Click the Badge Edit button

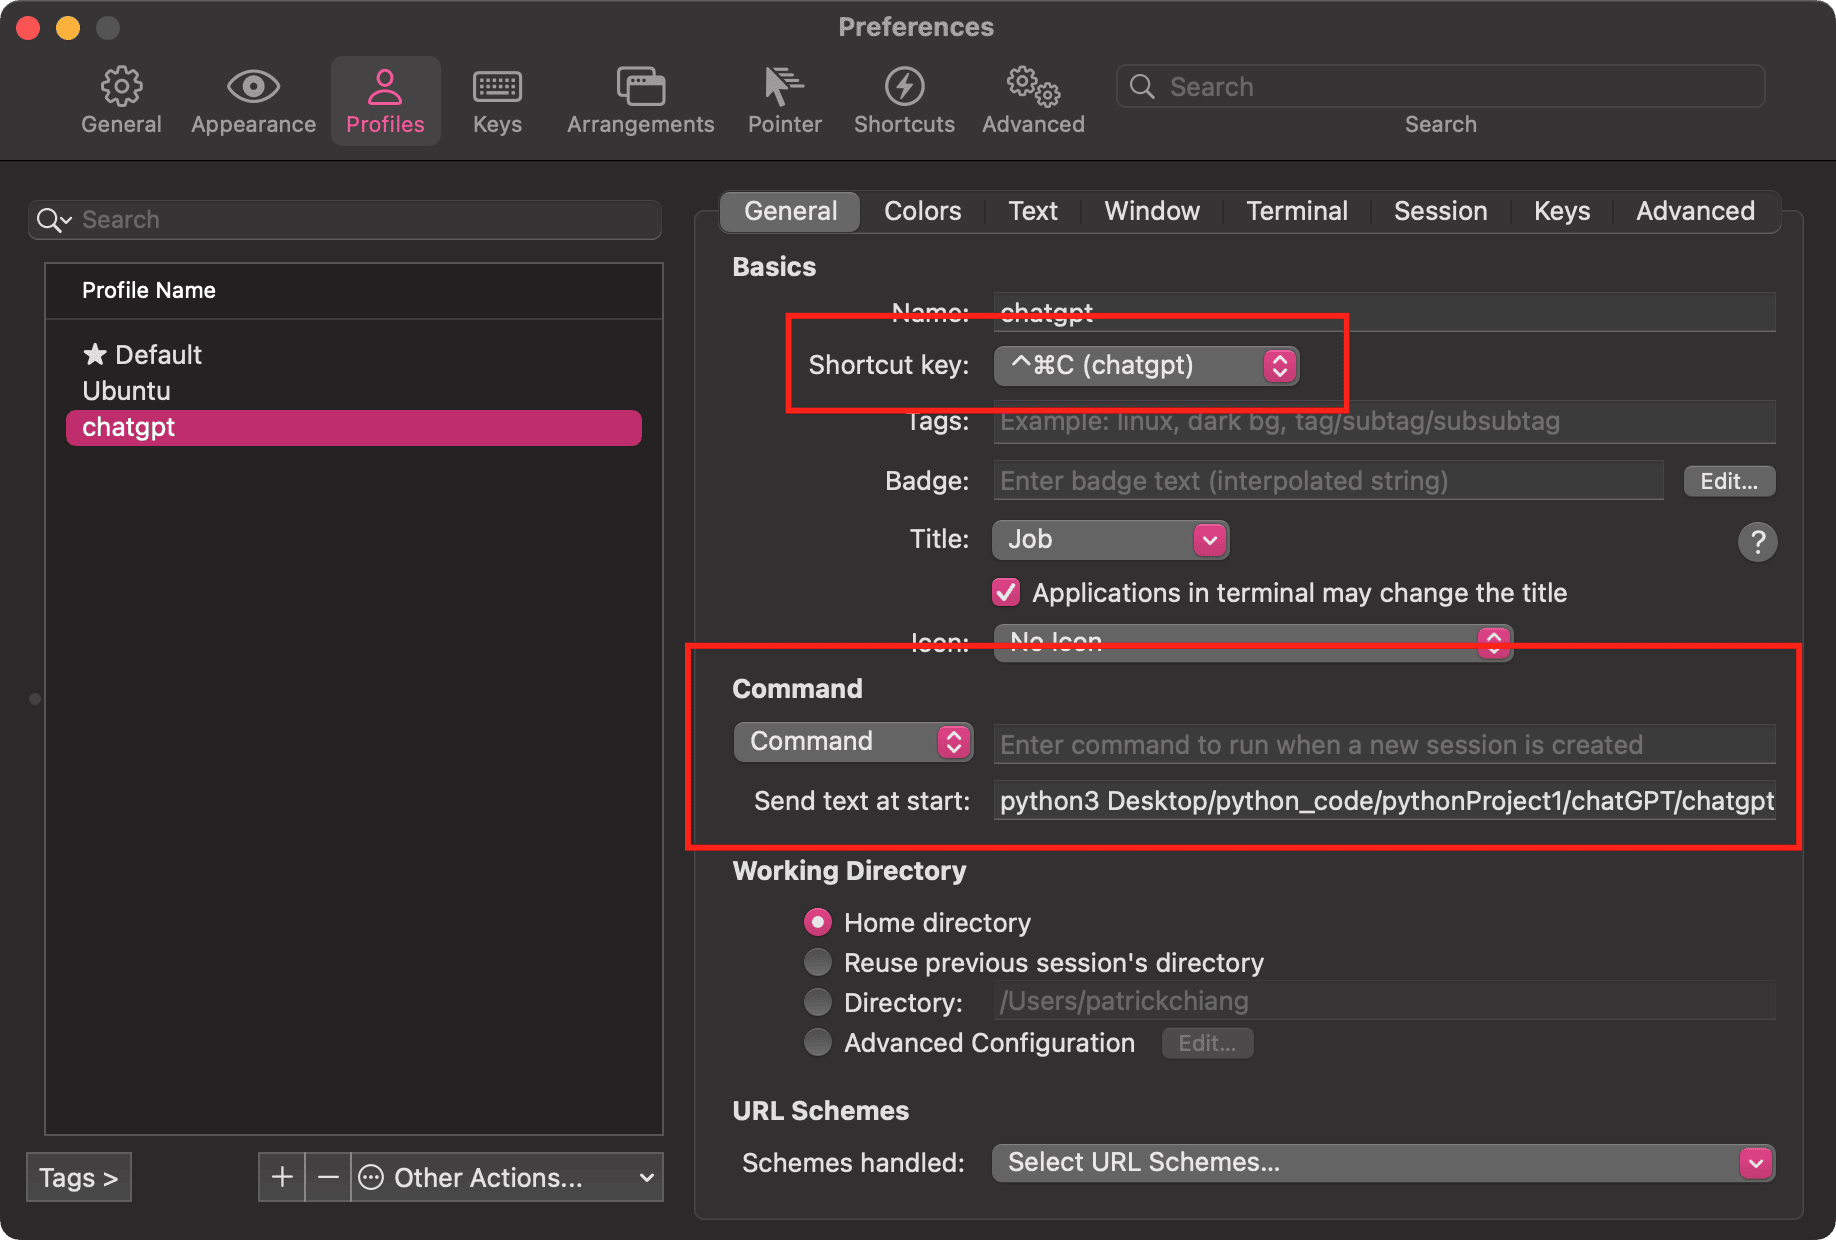pyautogui.click(x=1729, y=481)
